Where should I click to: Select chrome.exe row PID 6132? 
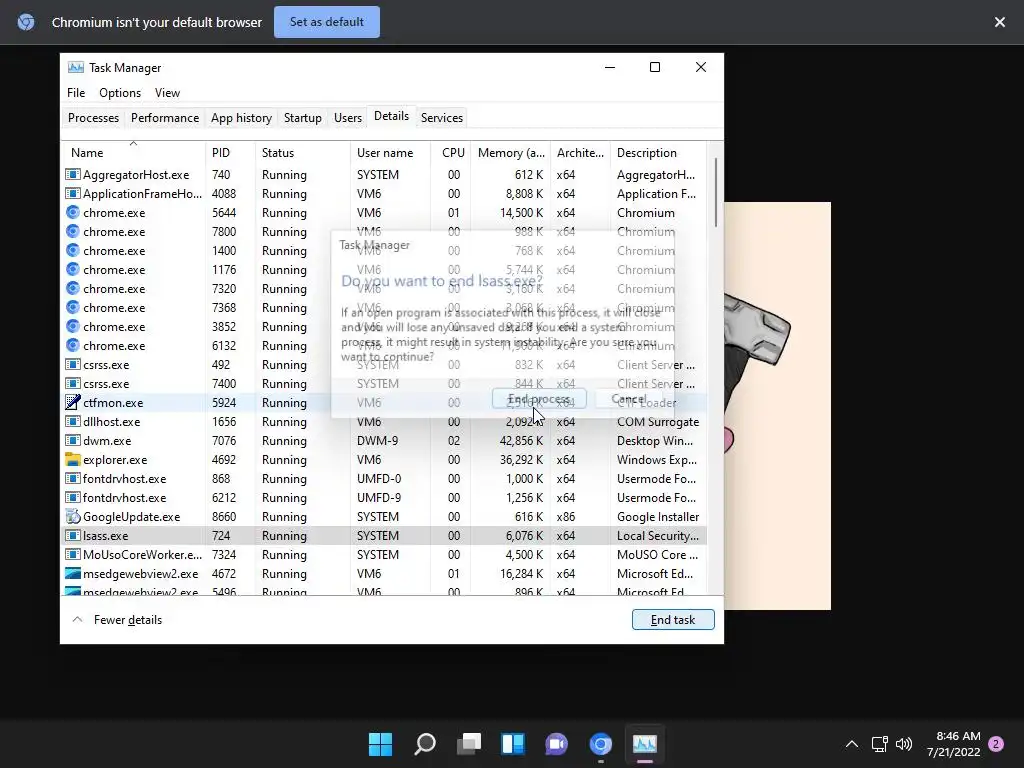pos(384,345)
